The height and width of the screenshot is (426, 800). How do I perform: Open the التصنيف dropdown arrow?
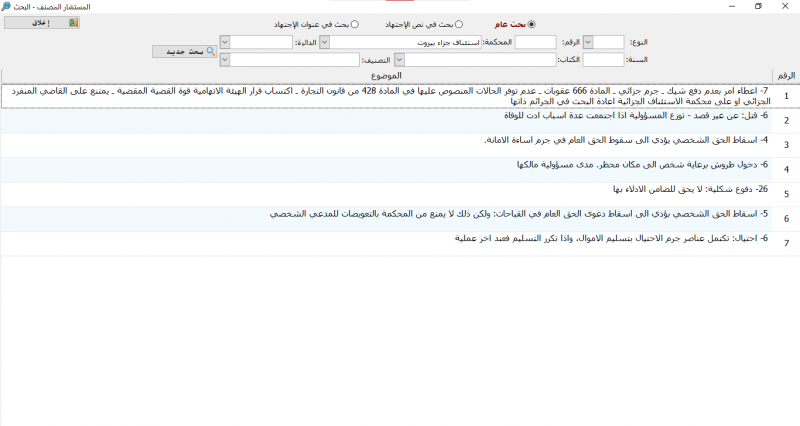[x=225, y=60]
